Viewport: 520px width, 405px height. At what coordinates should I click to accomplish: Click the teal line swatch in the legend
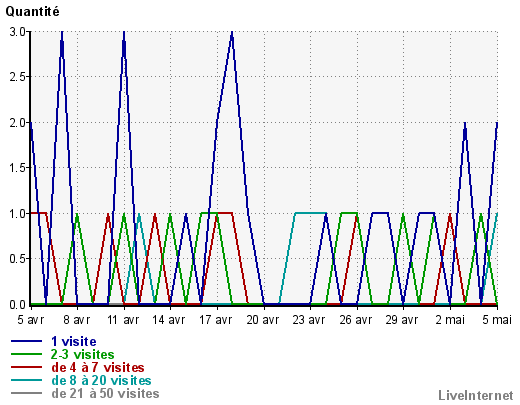coord(27,380)
